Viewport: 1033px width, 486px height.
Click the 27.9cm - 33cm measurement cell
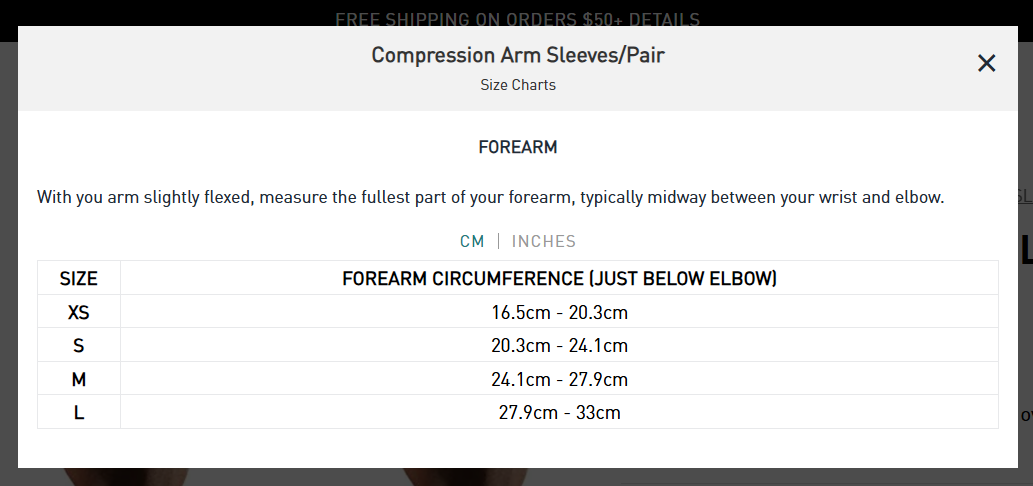[x=559, y=412]
